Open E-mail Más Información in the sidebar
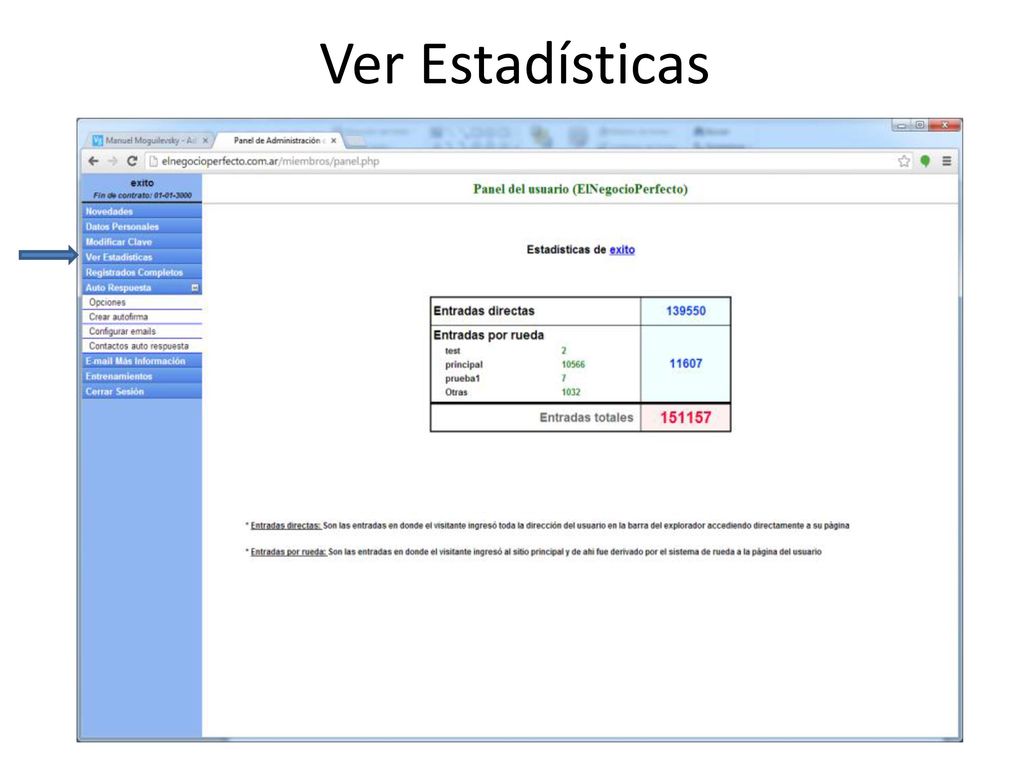1024x768 pixels. point(142,361)
